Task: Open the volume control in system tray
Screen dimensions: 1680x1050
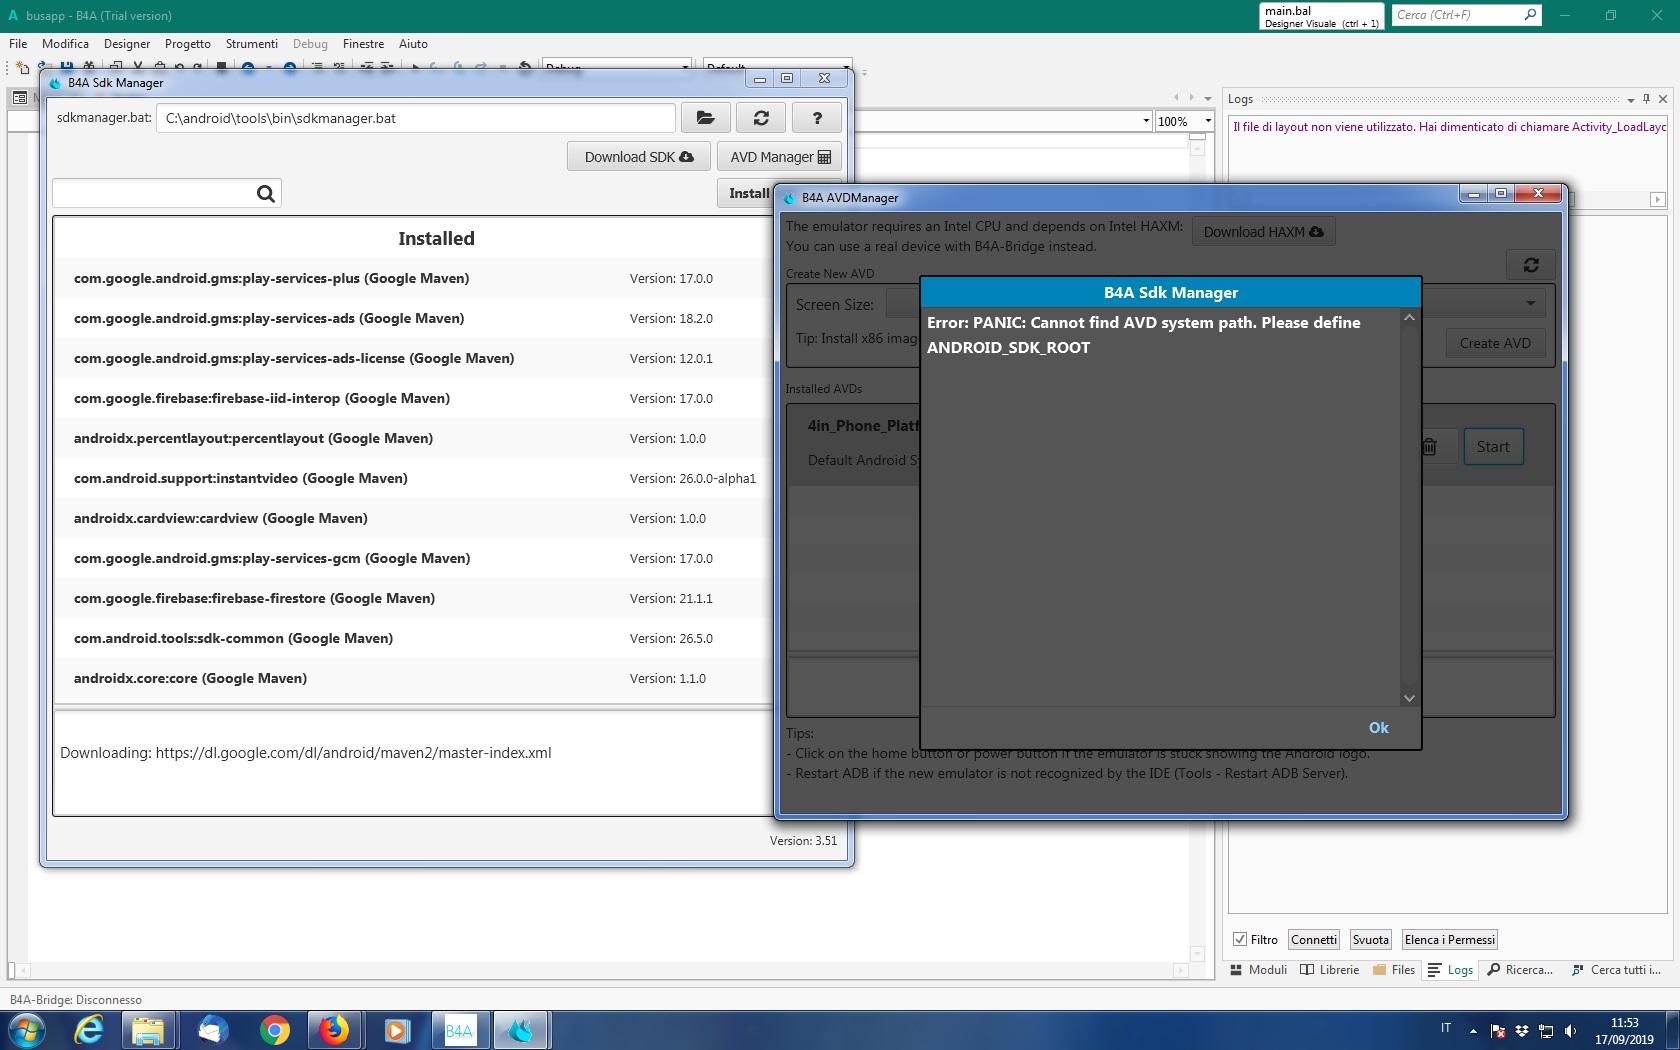Action: [1570, 1031]
